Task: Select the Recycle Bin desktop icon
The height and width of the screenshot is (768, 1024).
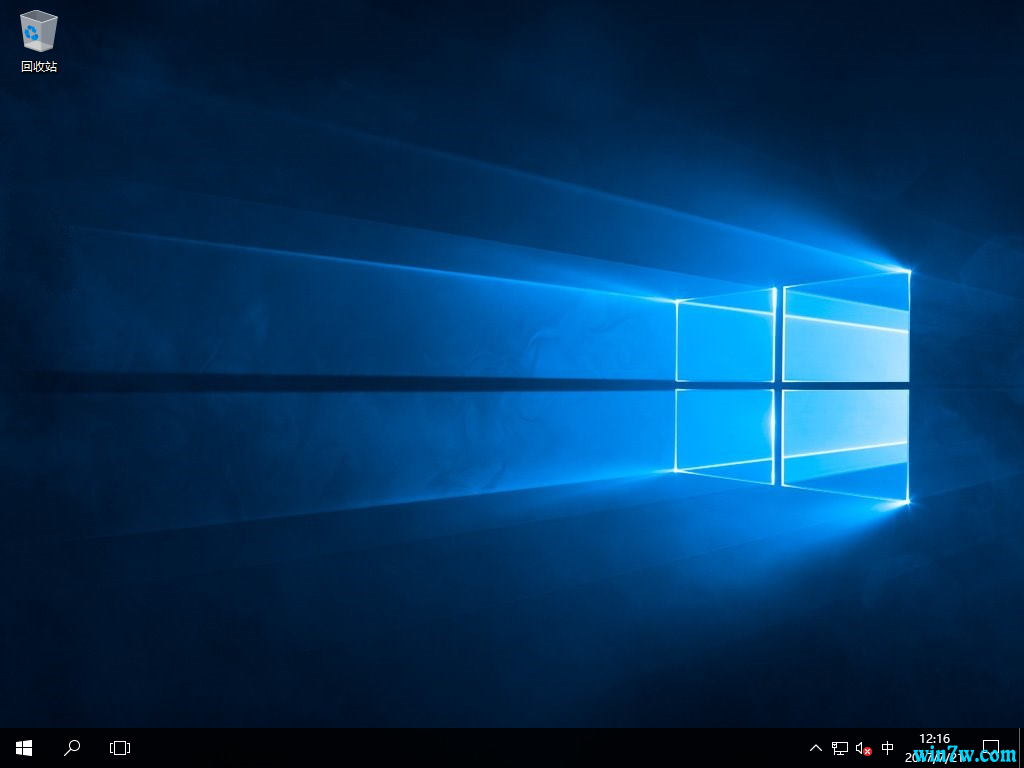Action: [39, 40]
